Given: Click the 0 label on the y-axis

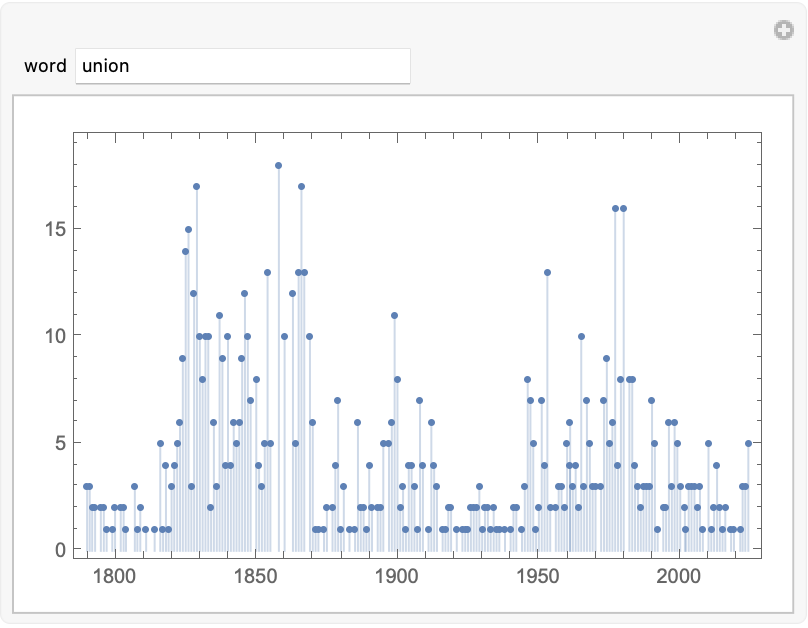Looking at the screenshot, I should 57,550.
